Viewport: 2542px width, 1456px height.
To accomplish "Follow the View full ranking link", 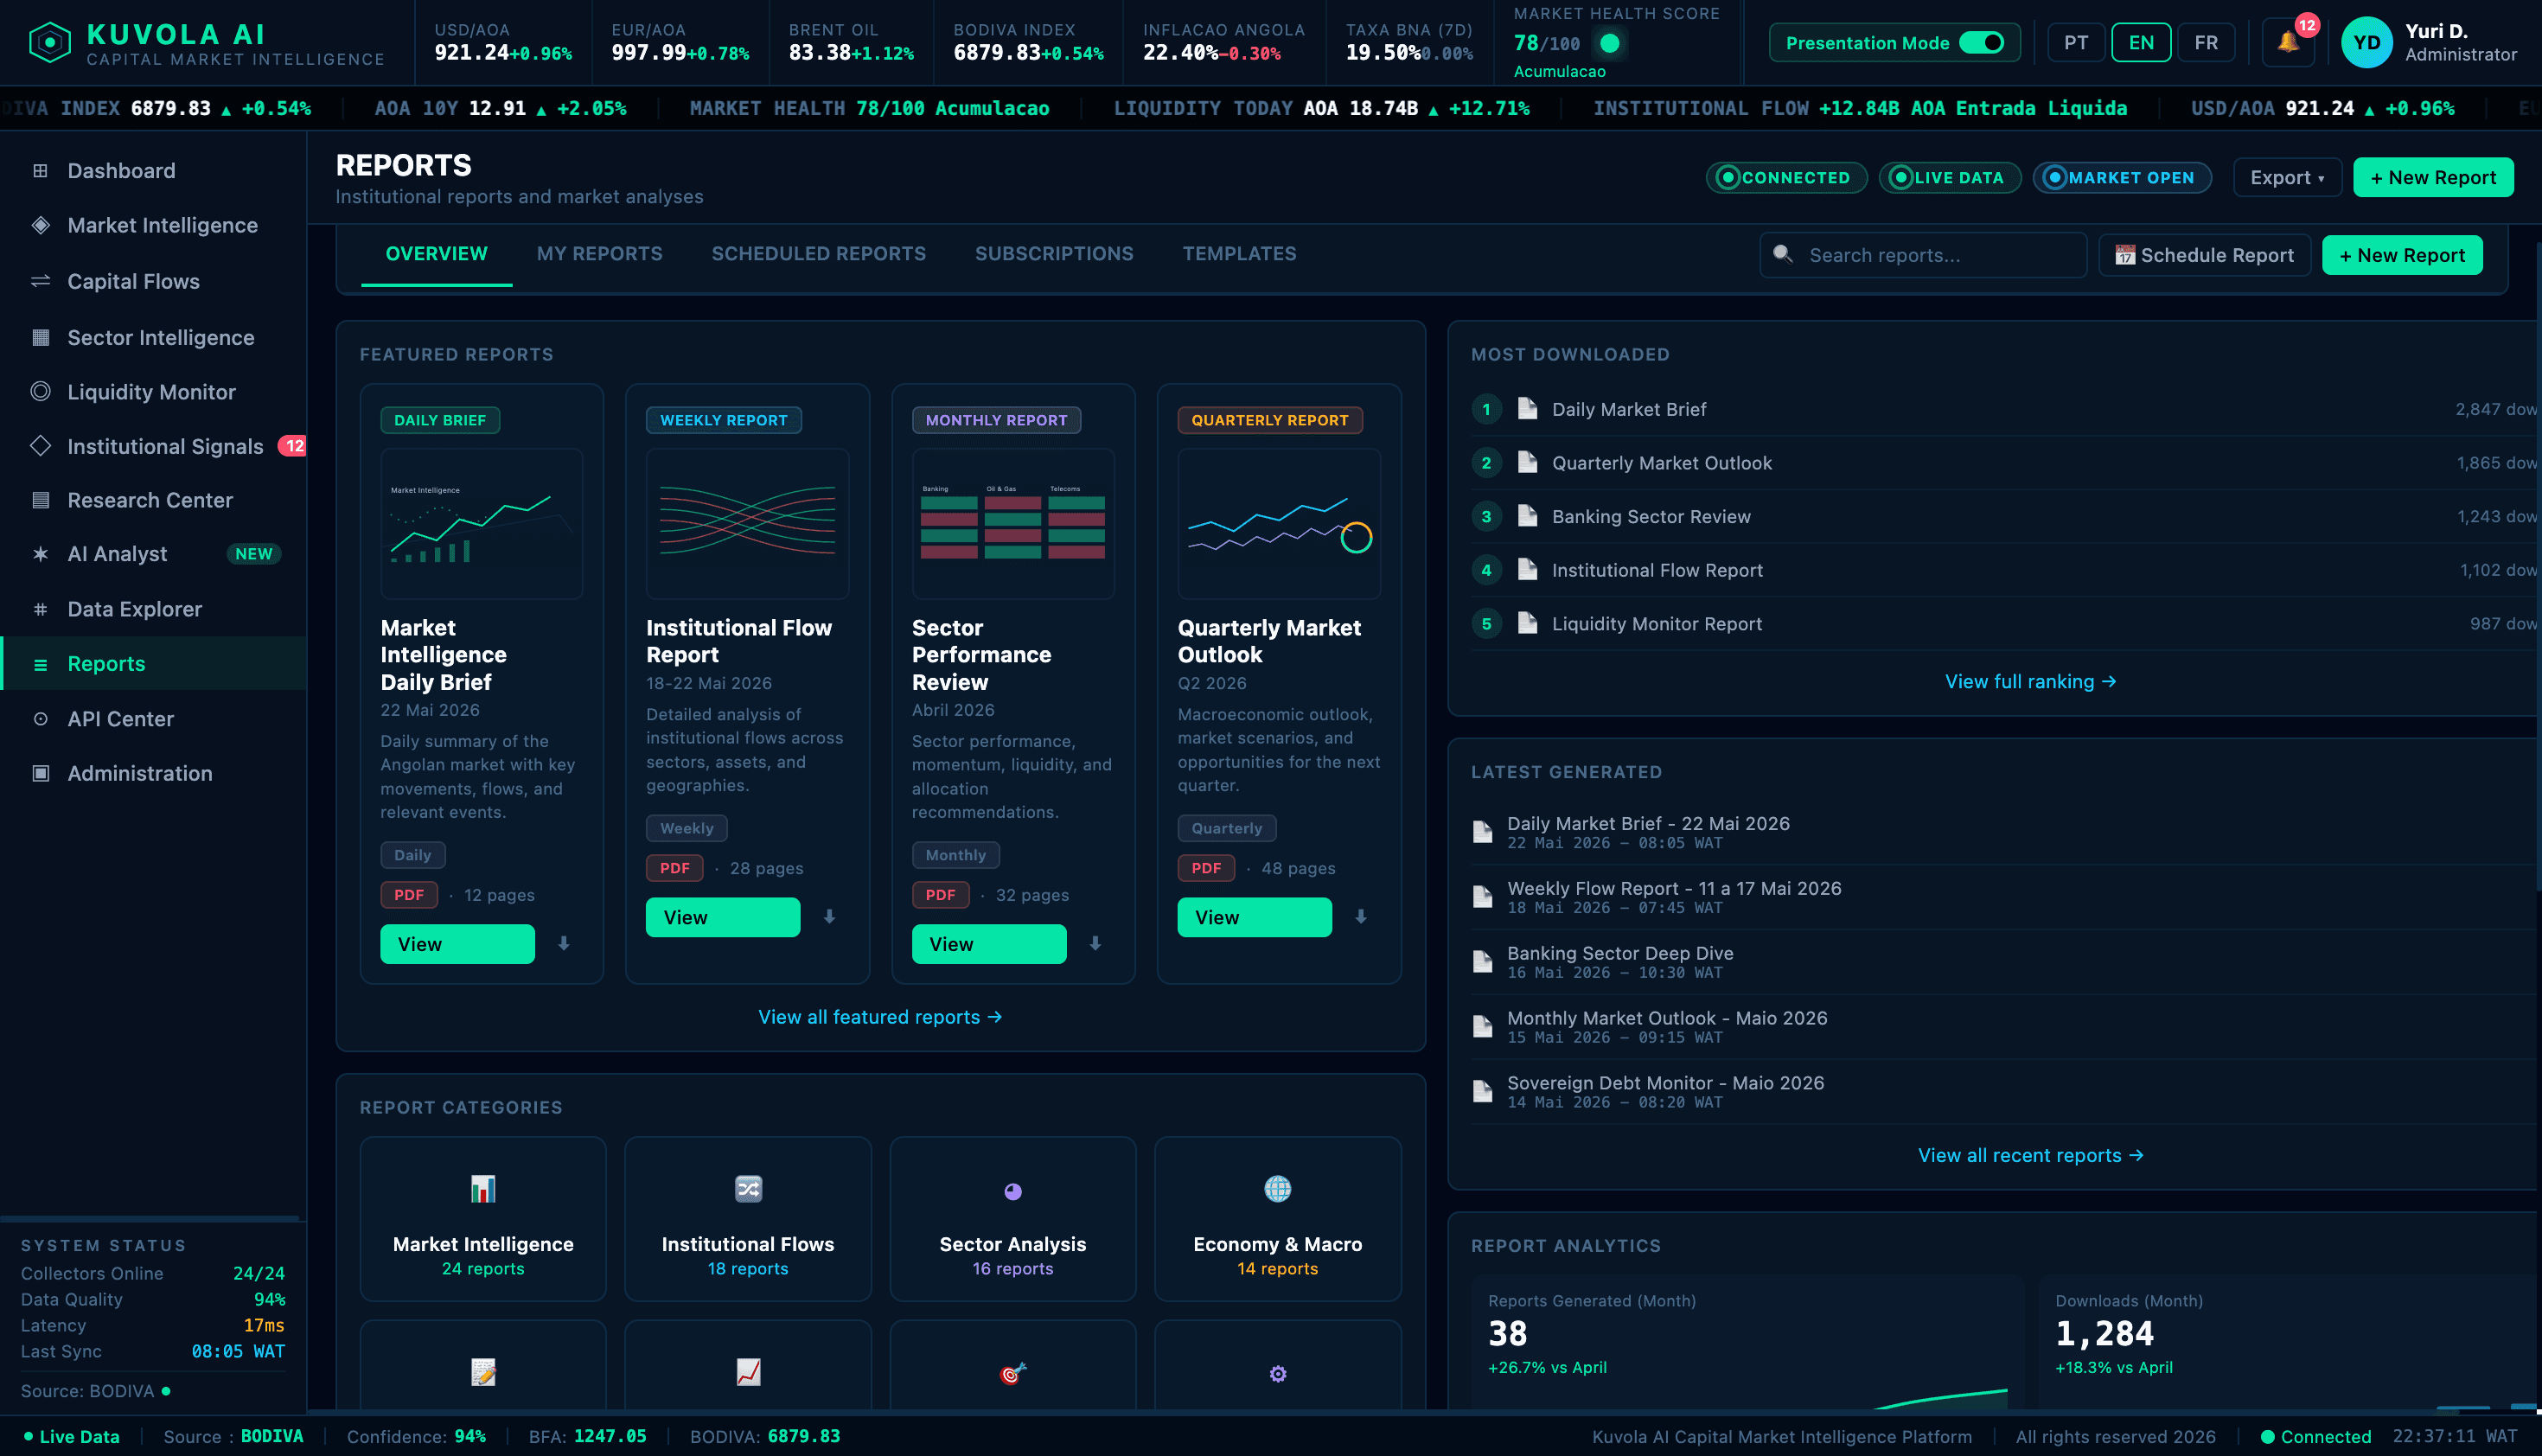I will pos(2030,682).
